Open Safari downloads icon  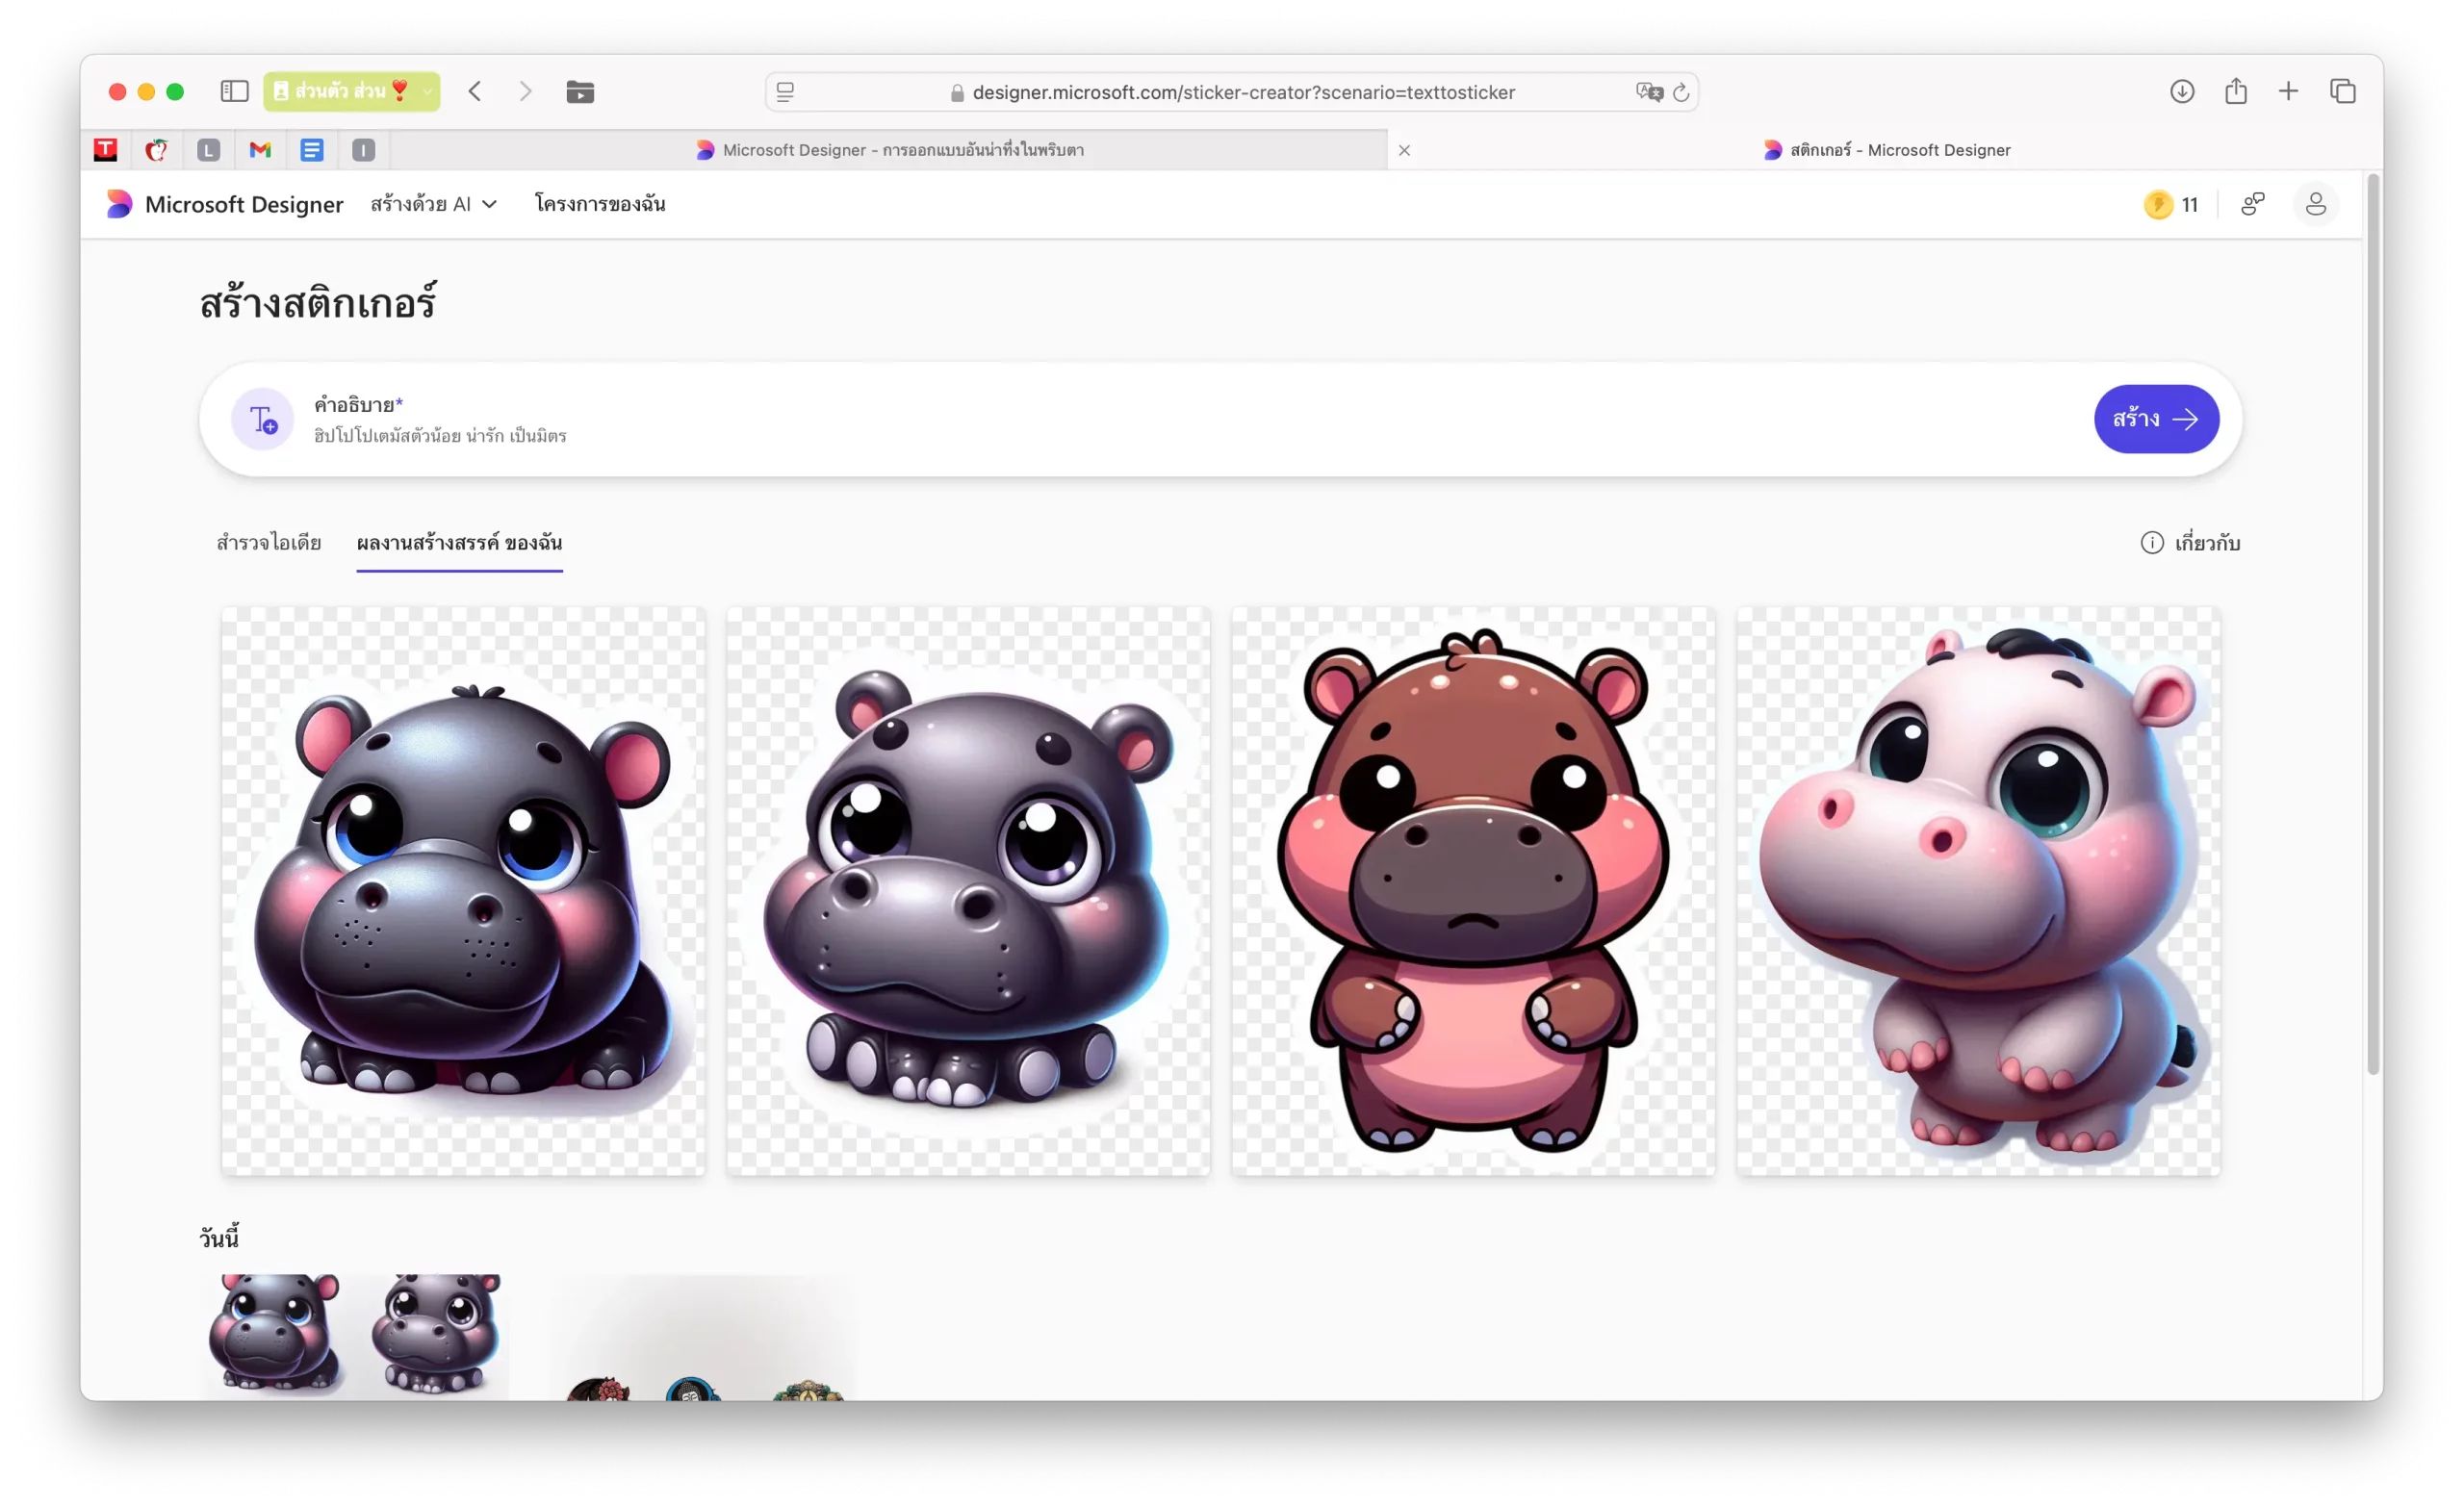pos(2182,92)
